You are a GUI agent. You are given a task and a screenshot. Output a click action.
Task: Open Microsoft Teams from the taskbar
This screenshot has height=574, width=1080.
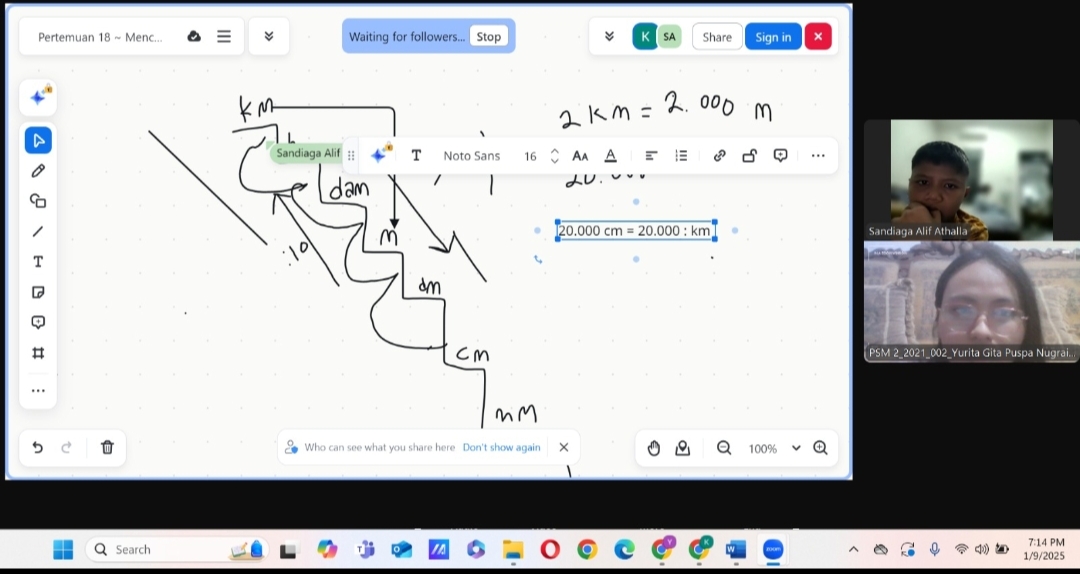364,549
